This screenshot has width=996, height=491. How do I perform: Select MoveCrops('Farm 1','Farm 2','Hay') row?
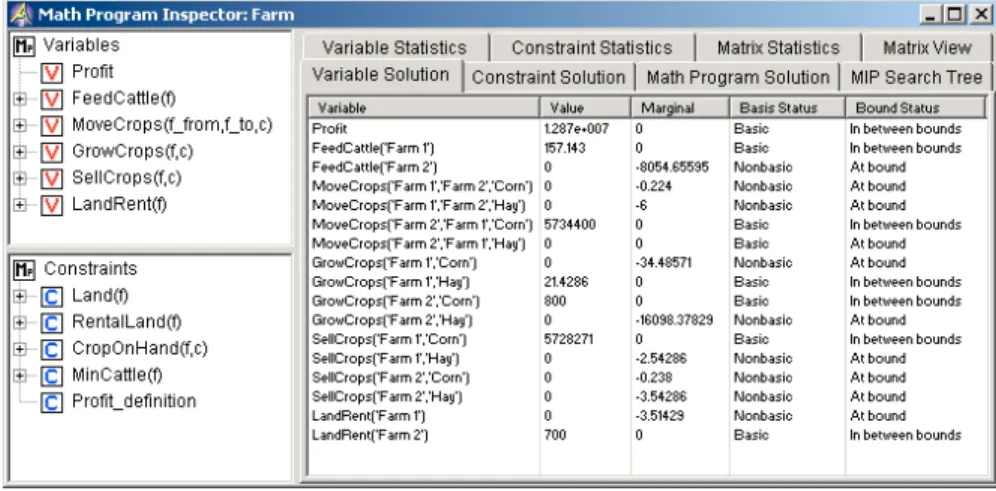(647, 205)
